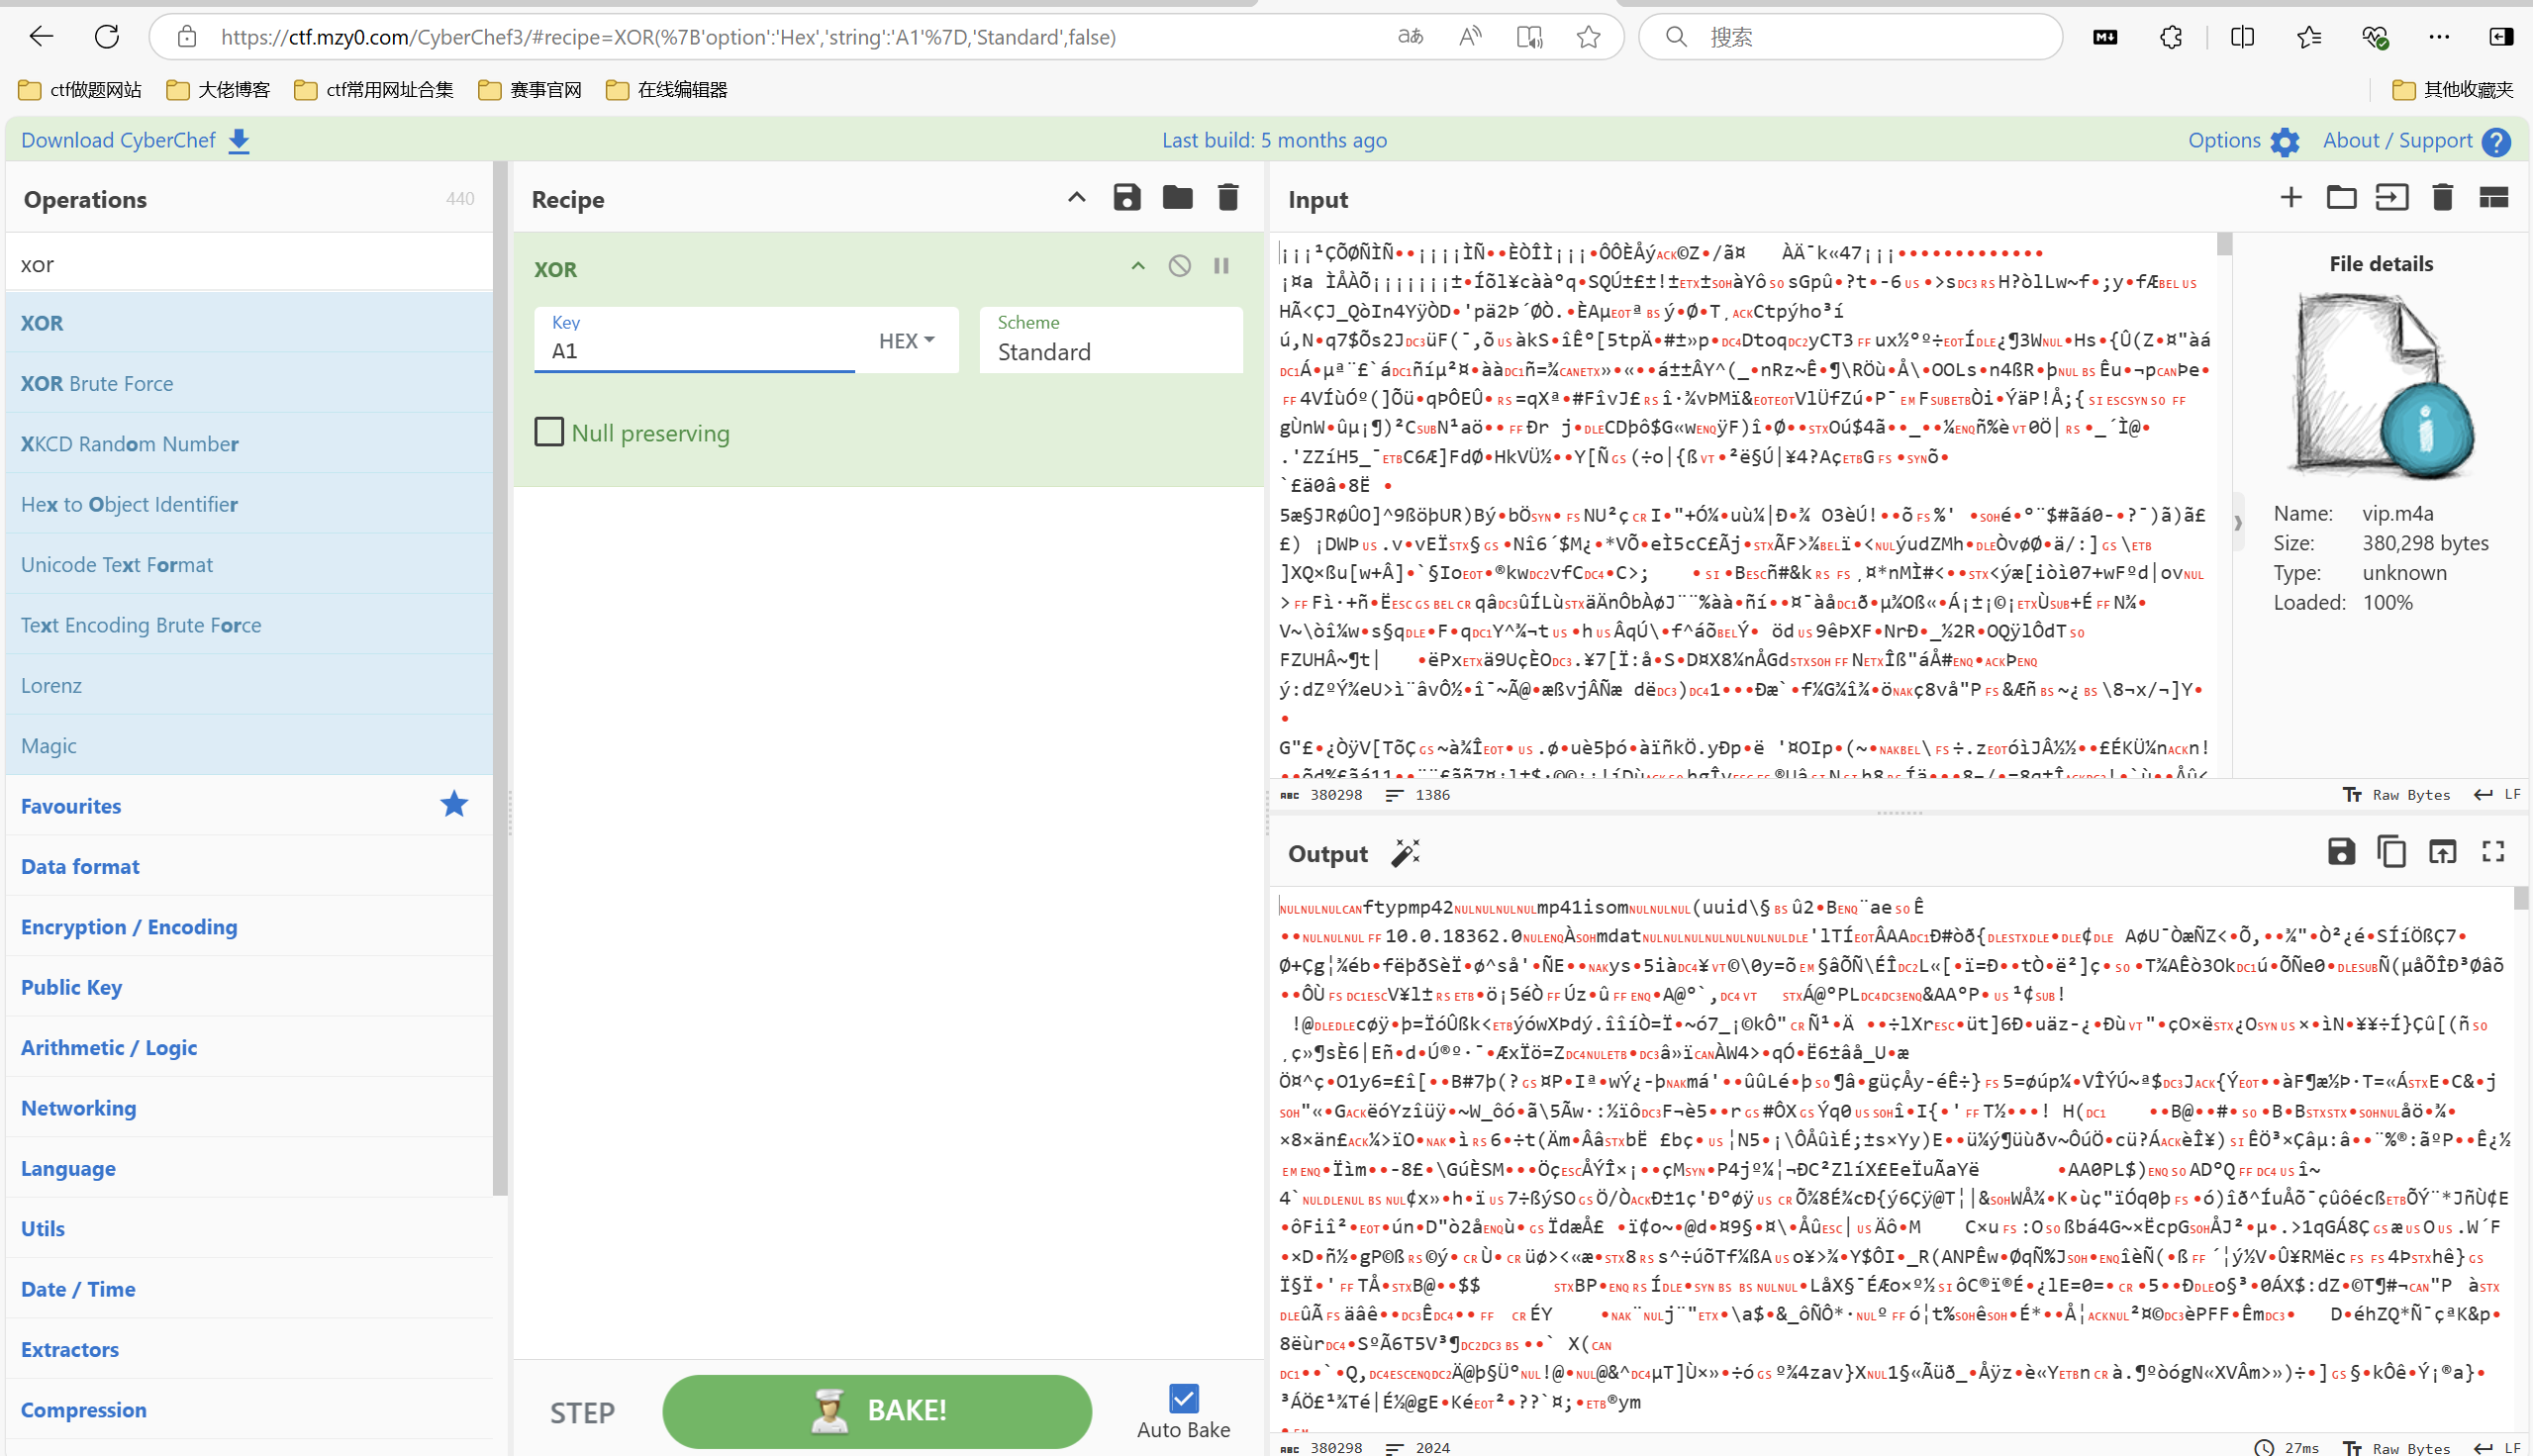Open the Scheme Standard dropdown
The height and width of the screenshot is (1456, 2533).
(1111, 340)
